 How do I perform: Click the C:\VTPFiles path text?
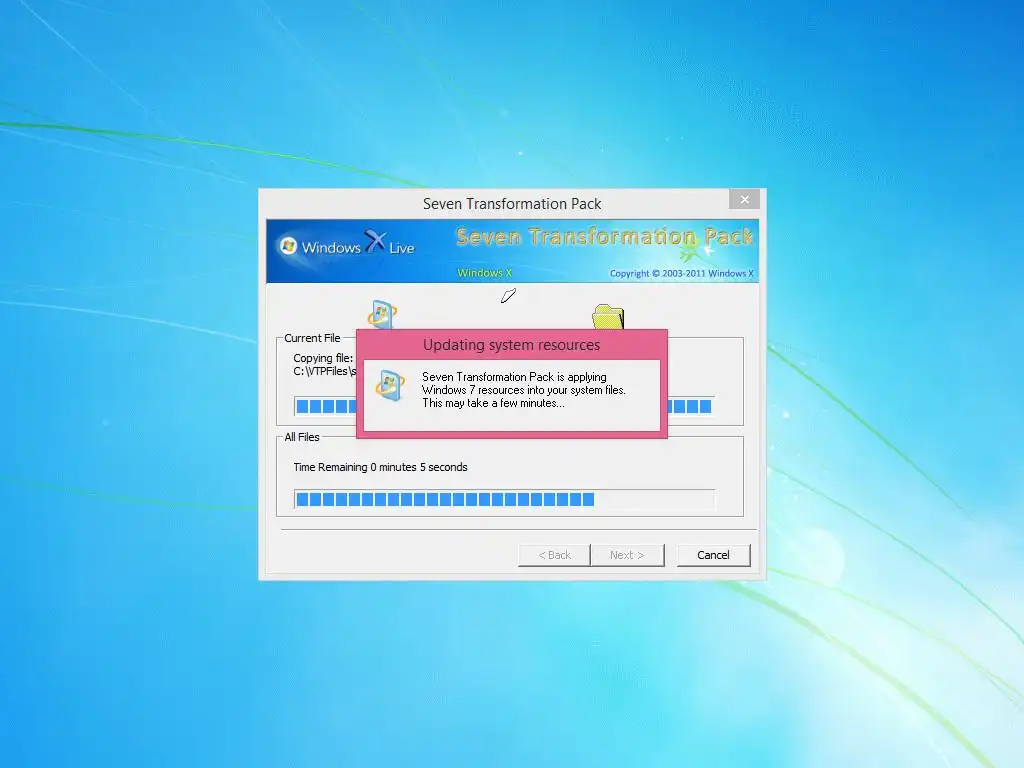(325, 371)
